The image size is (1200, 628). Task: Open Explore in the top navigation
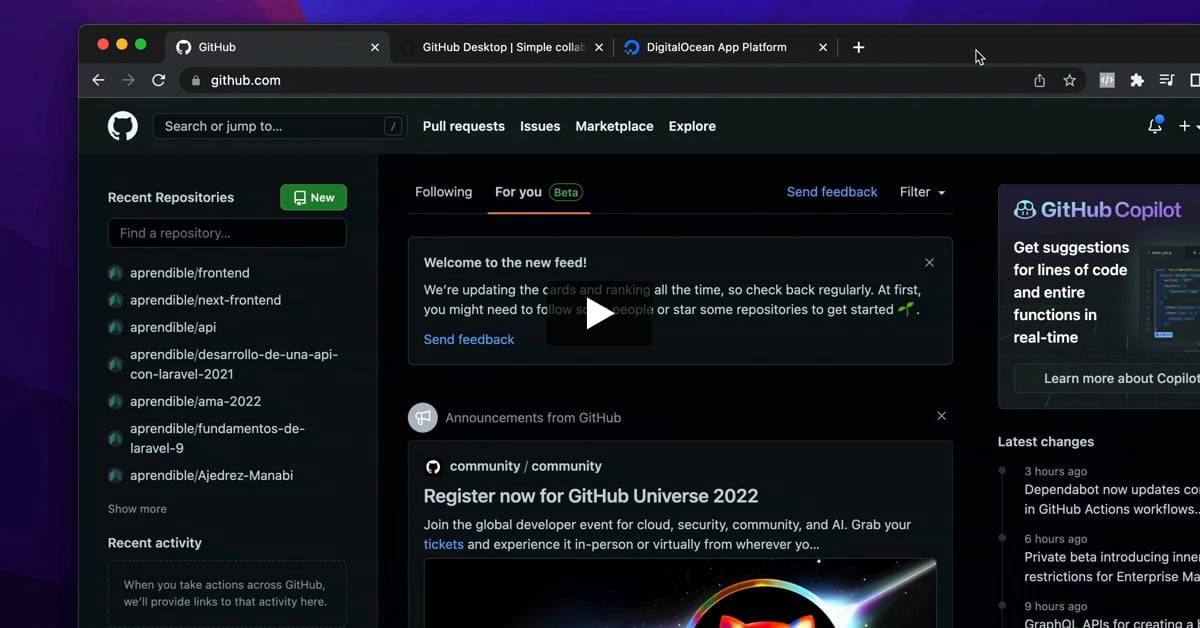[692, 126]
